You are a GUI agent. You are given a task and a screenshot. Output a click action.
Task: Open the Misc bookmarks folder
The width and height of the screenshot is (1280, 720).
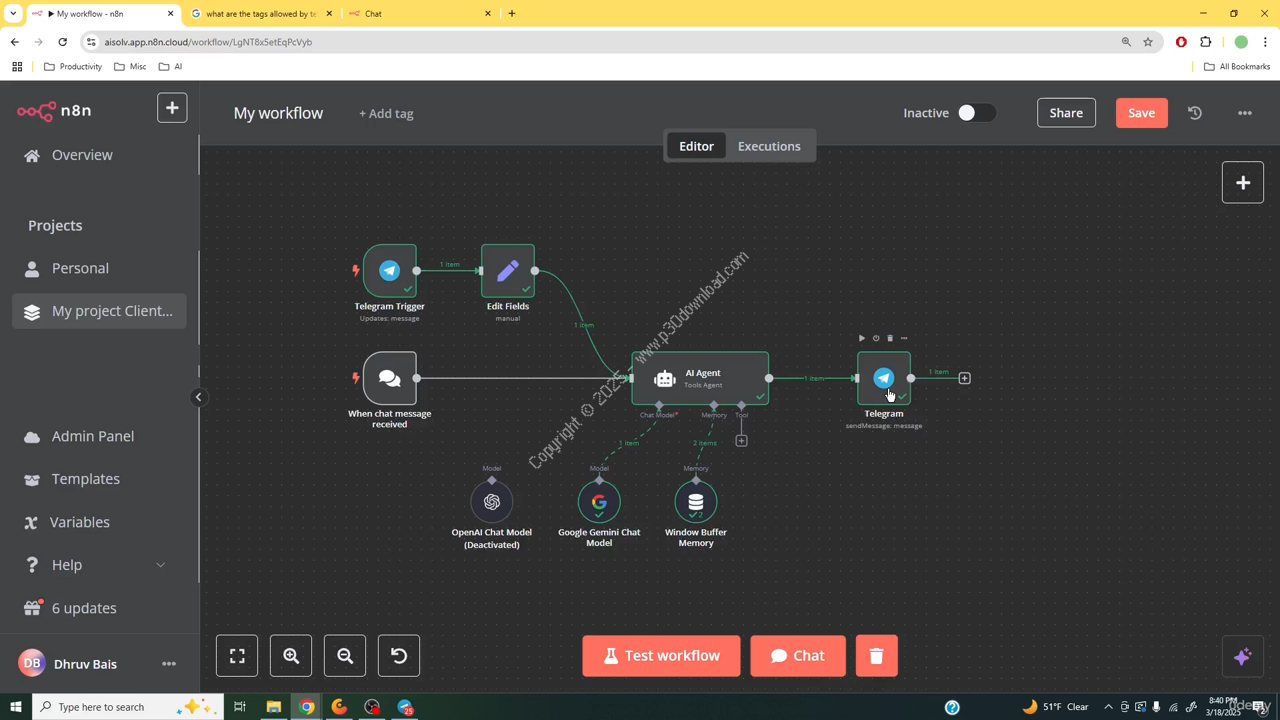tap(130, 67)
